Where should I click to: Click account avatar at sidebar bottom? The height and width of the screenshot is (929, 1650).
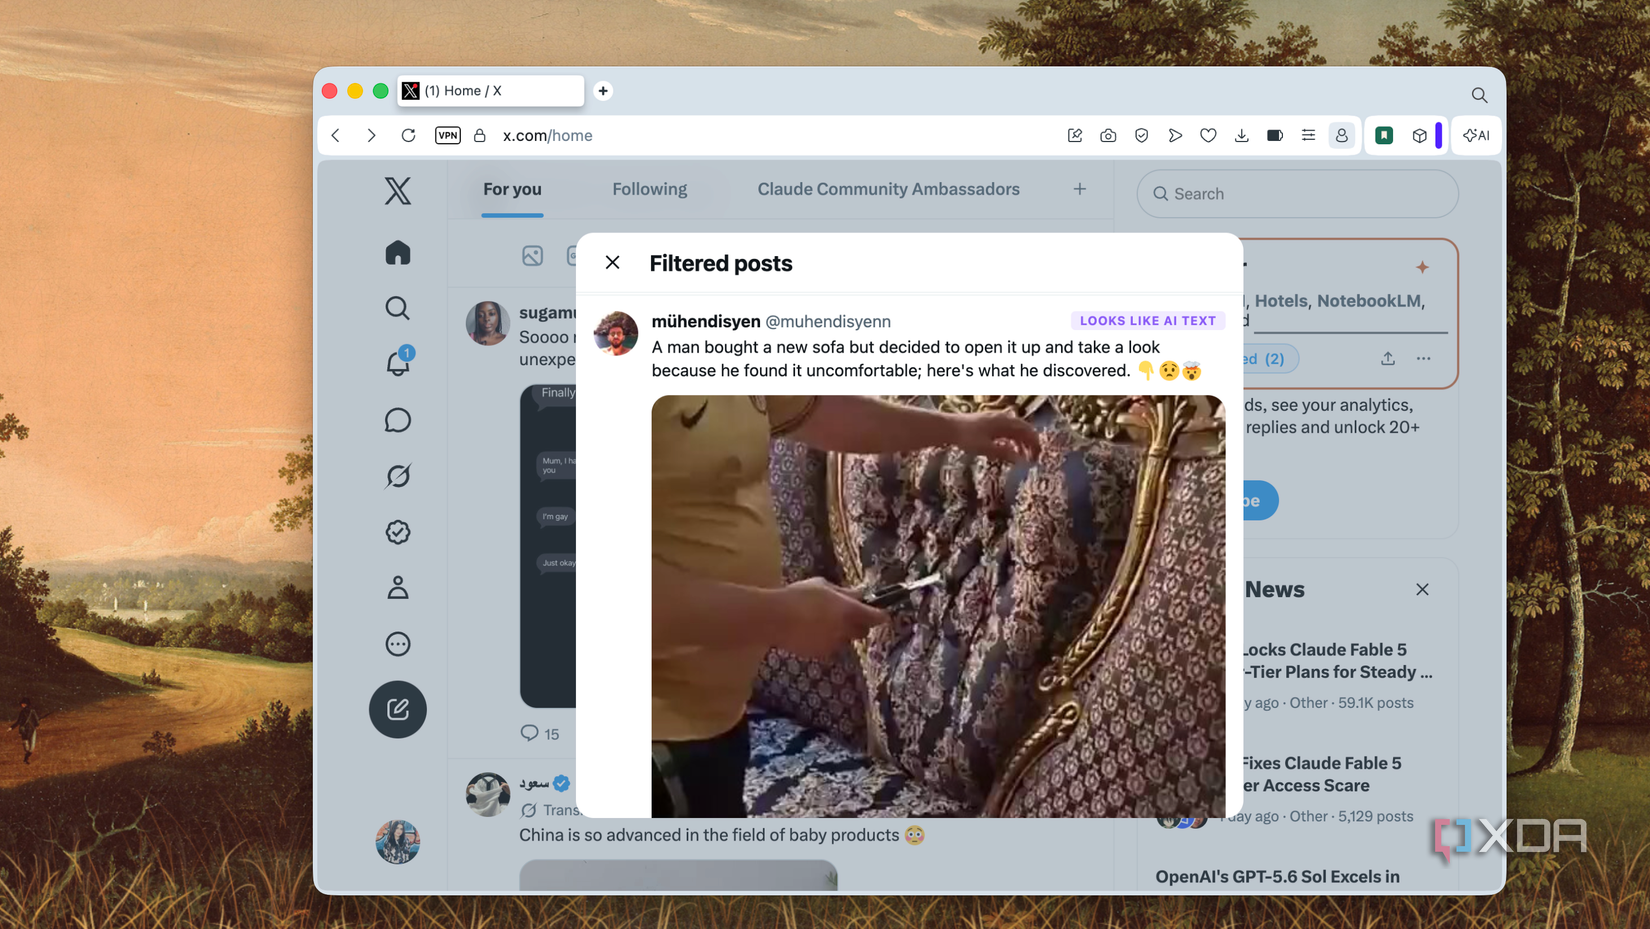(398, 842)
